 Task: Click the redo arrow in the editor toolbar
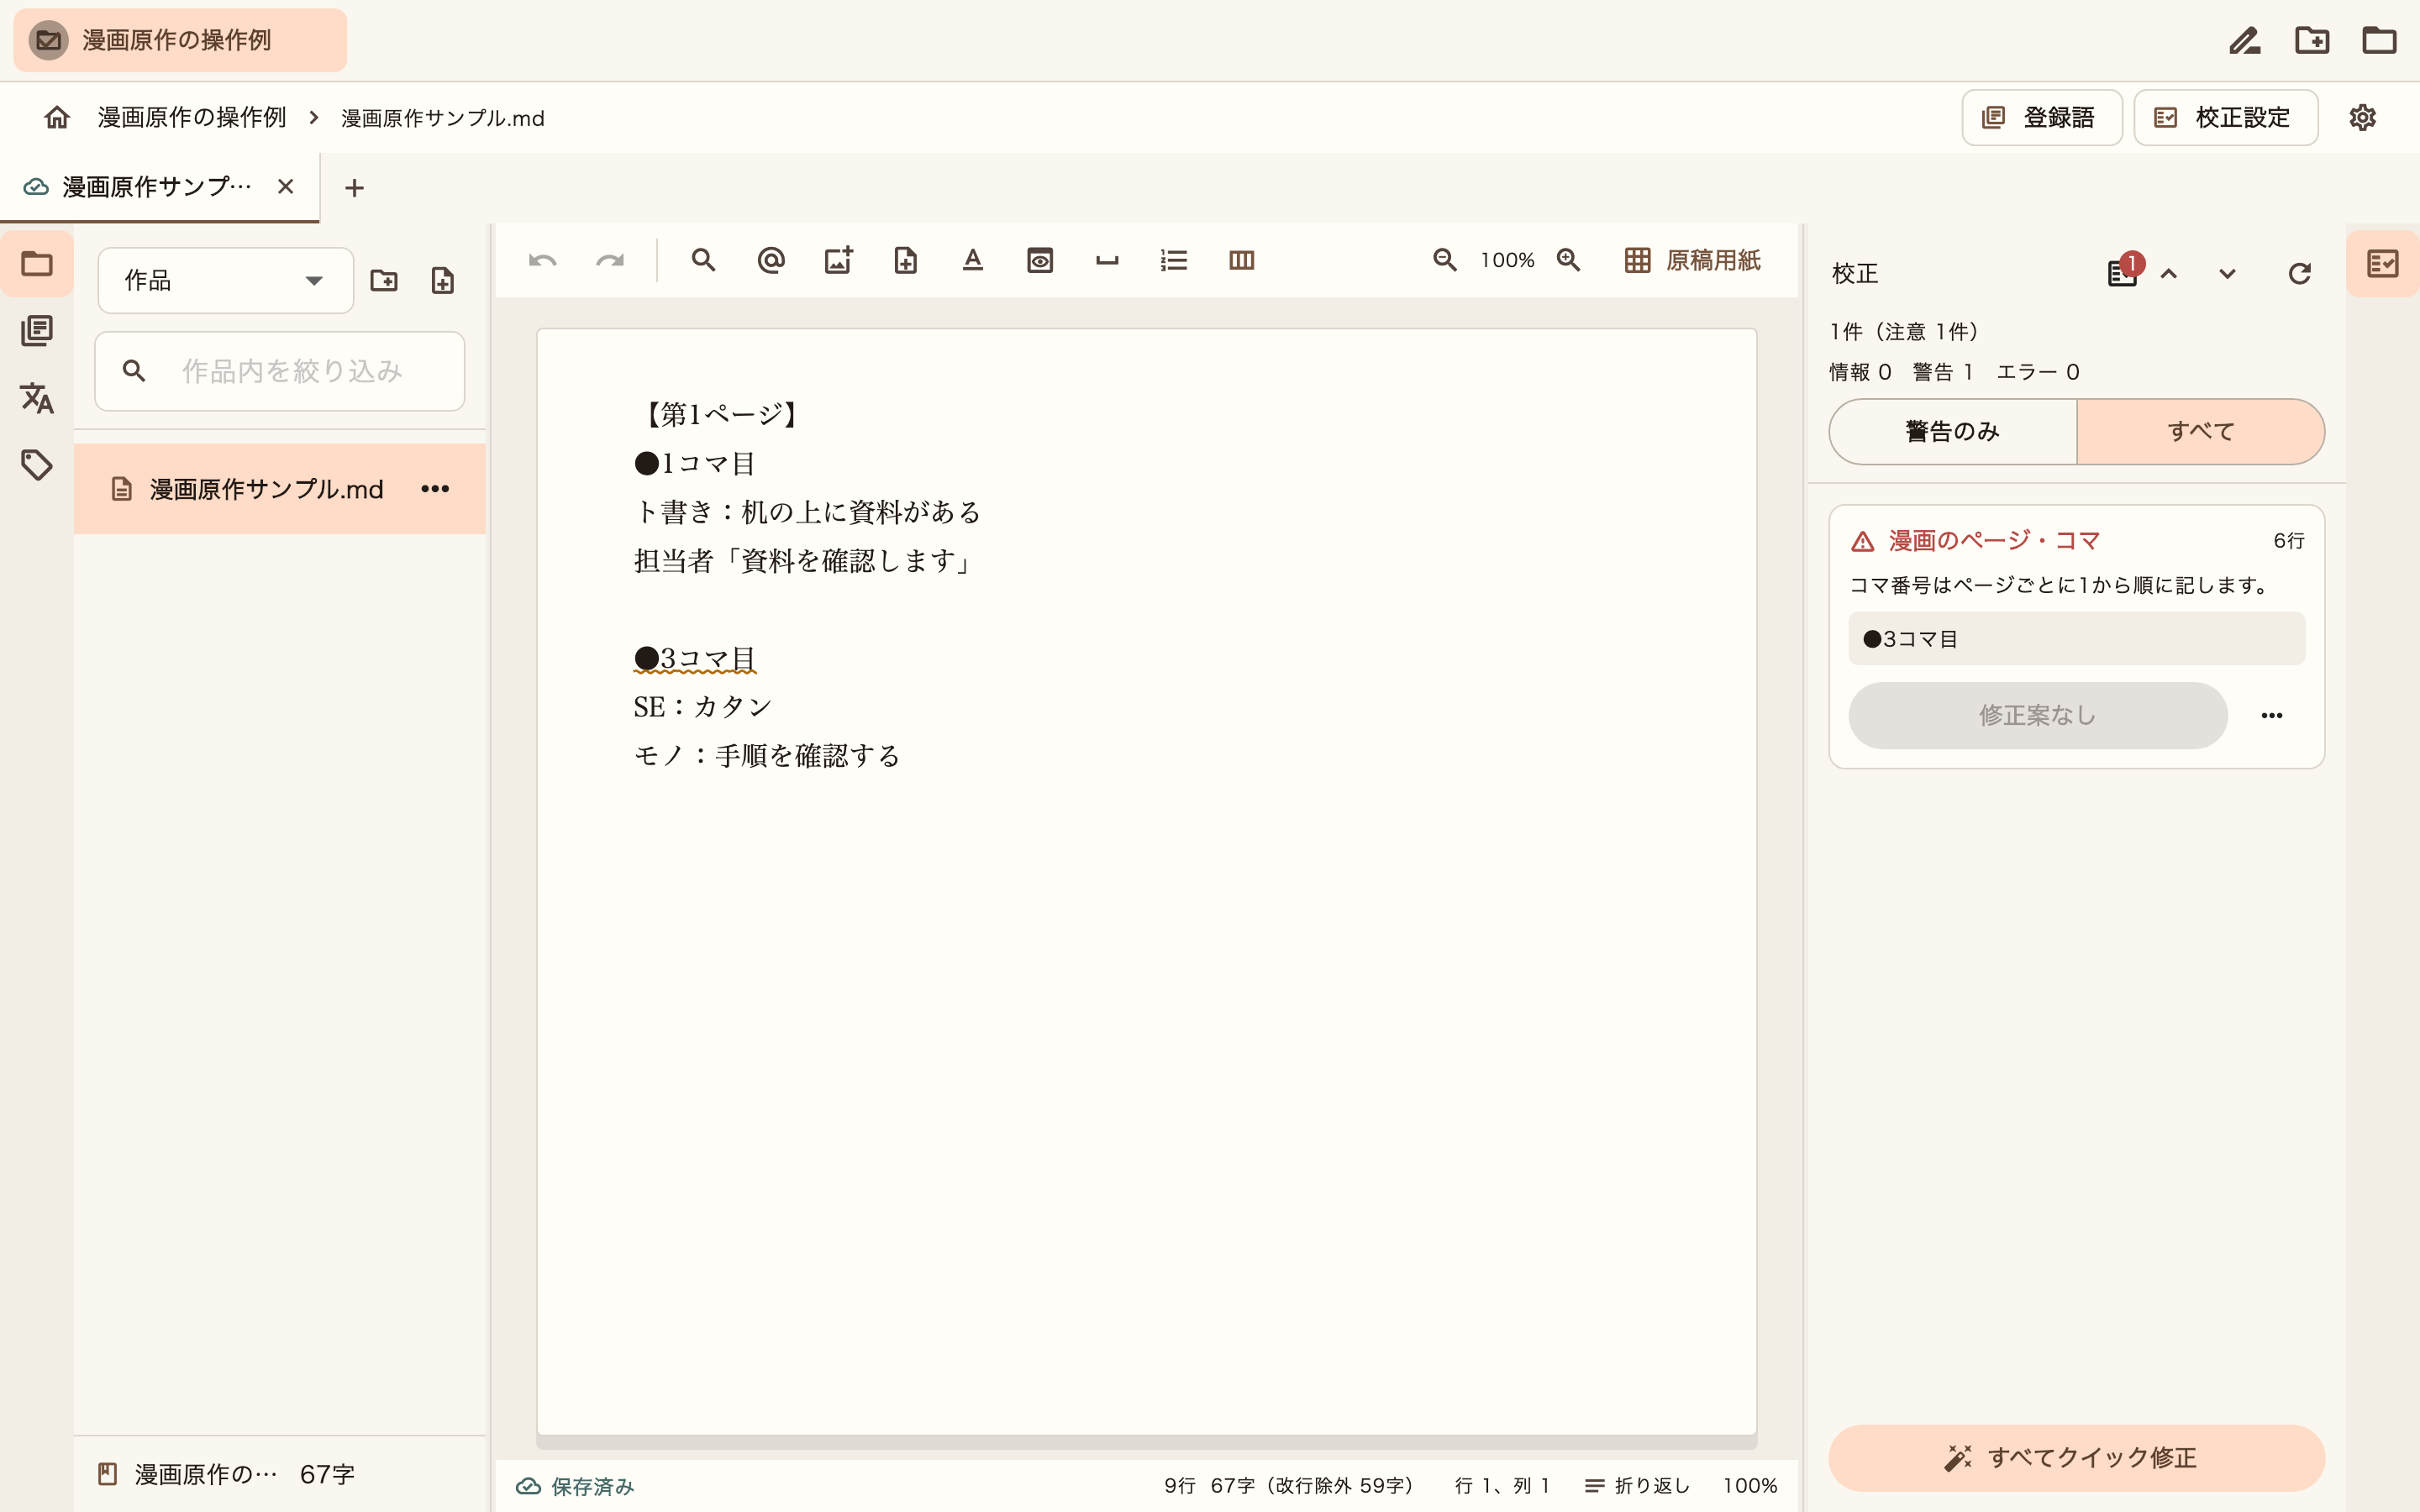pyautogui.click(x=610, y=261)
